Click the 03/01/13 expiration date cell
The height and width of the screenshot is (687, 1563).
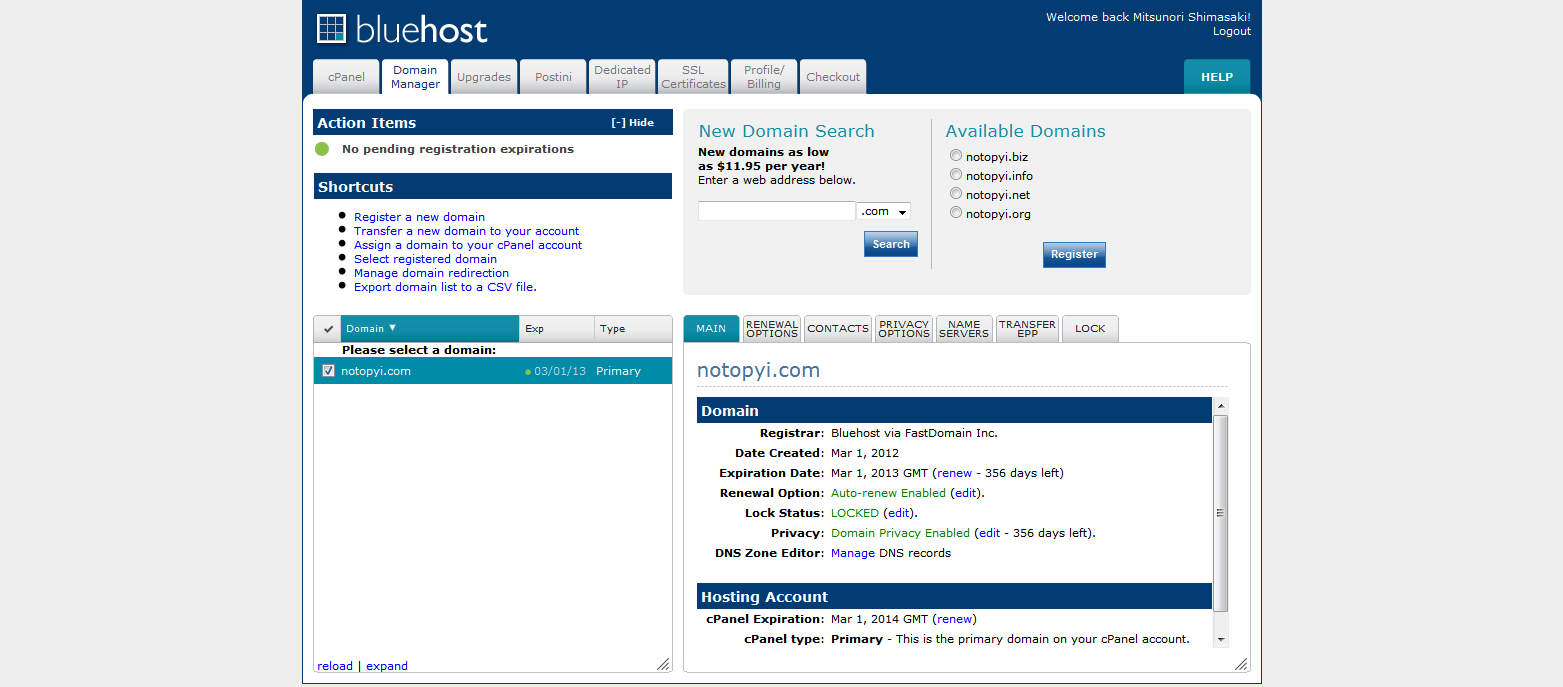[560, 371]
